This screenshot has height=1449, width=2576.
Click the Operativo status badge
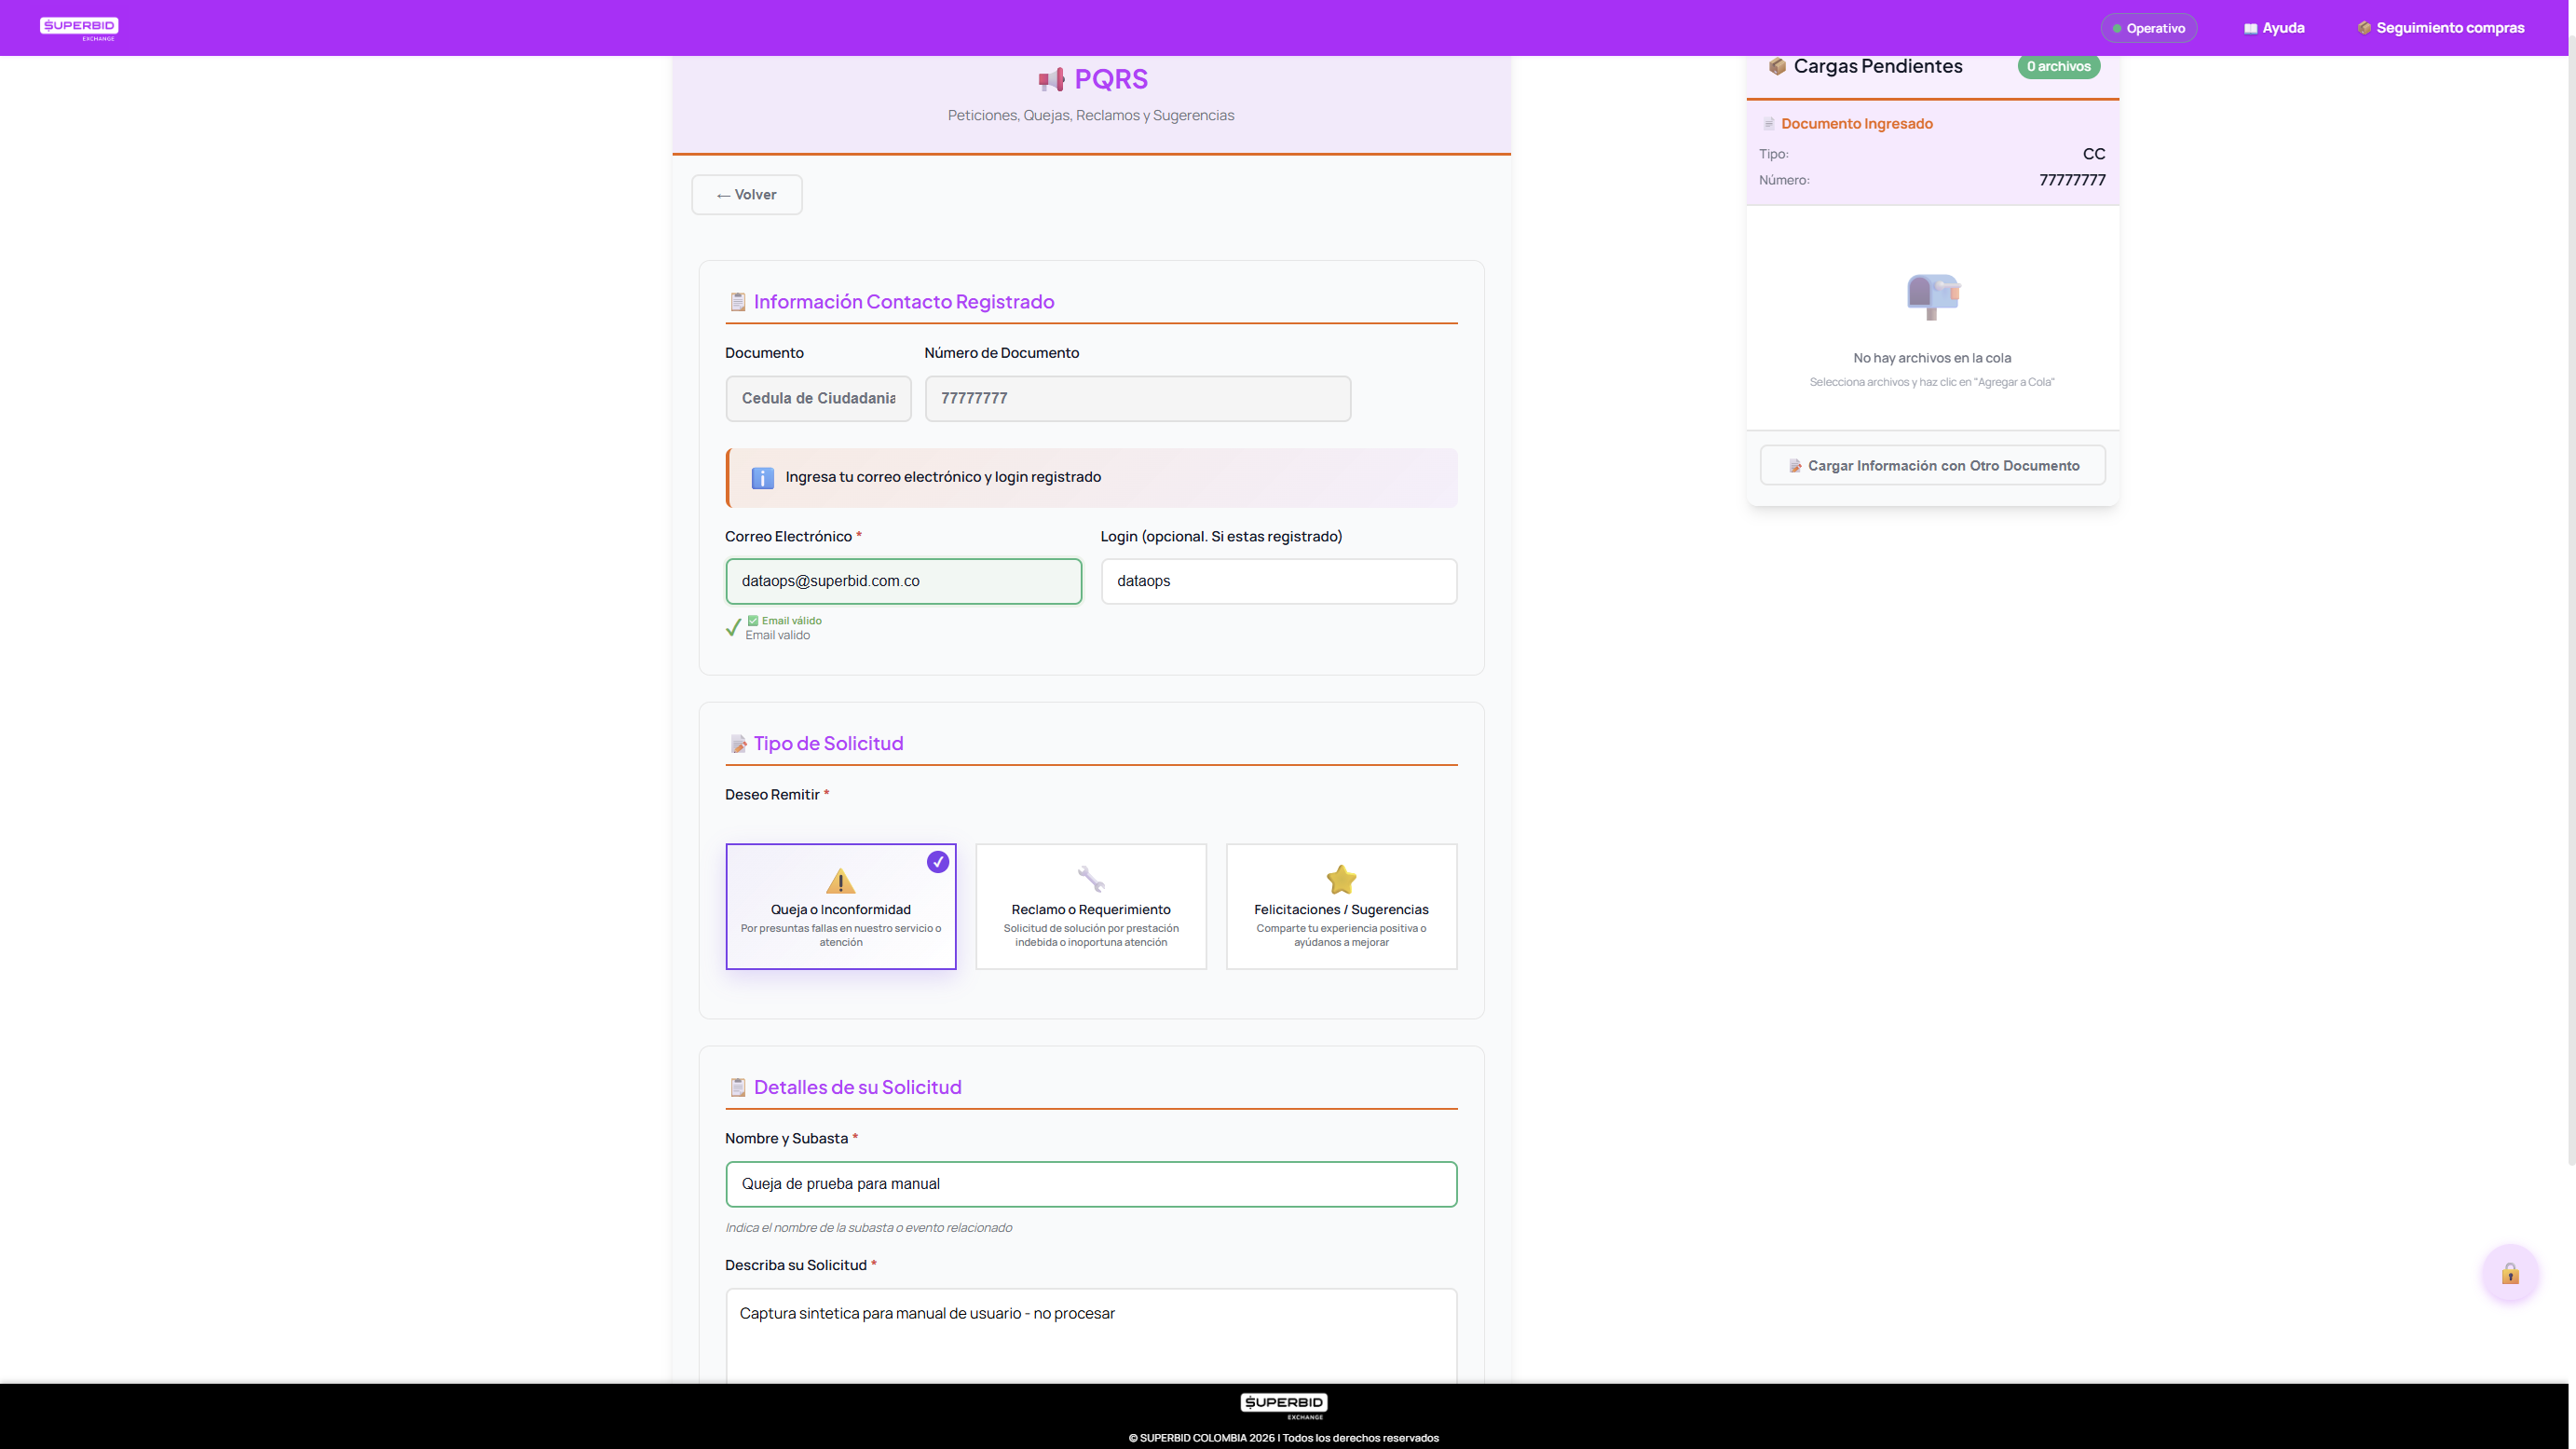point(2148,28)
